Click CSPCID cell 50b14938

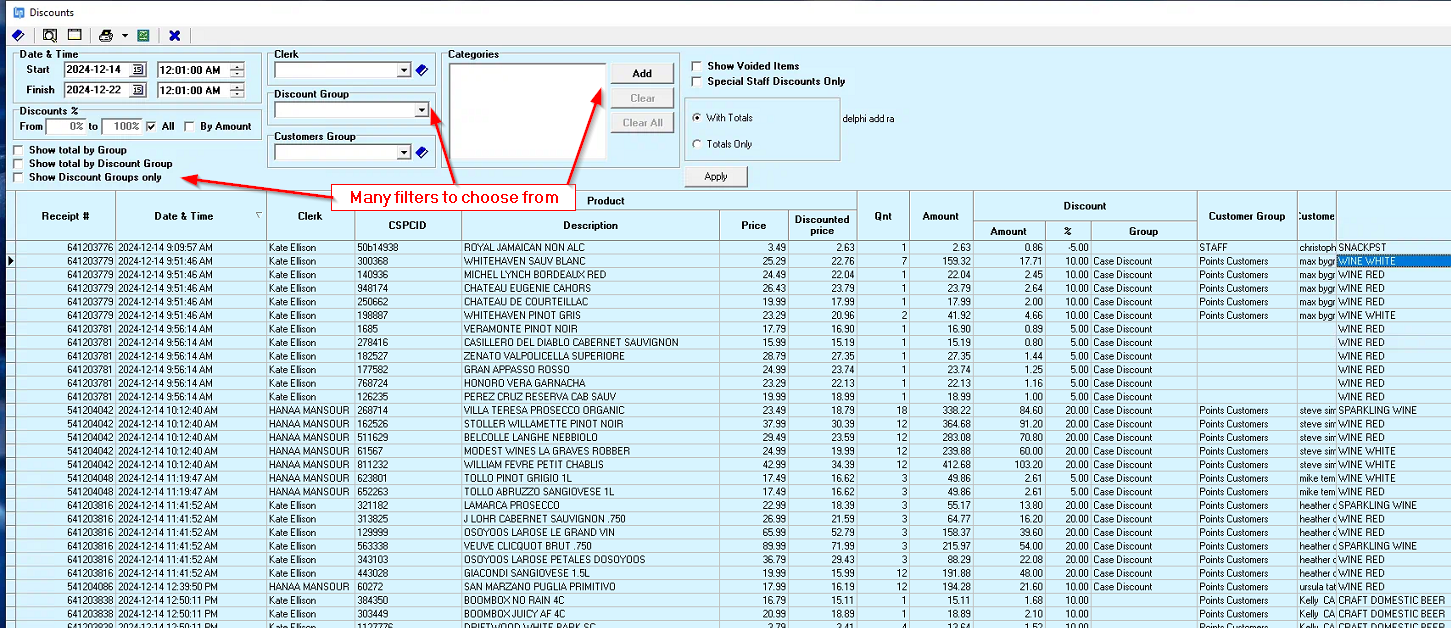click(407, 247)
